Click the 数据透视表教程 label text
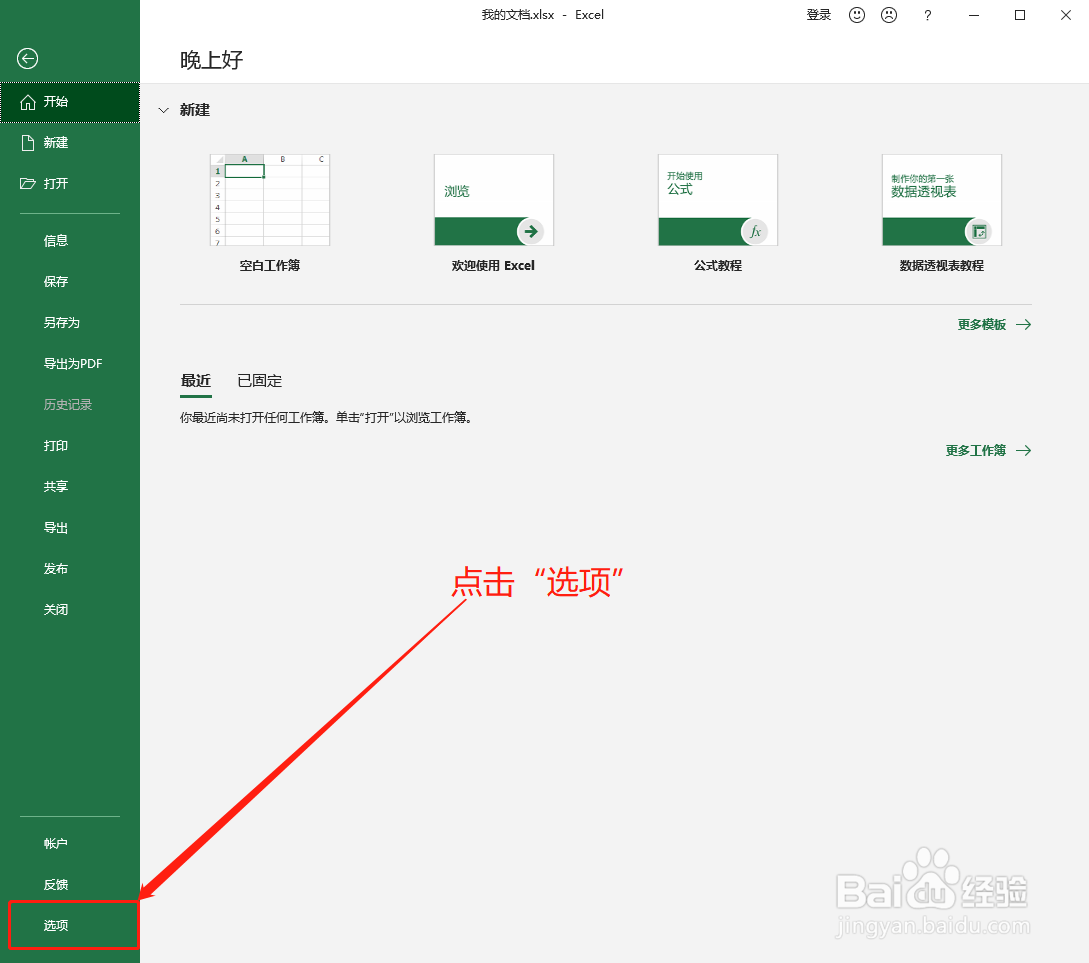Viewport: 1089px width, 963px height. pyautogui.click(x=942, y=266)
